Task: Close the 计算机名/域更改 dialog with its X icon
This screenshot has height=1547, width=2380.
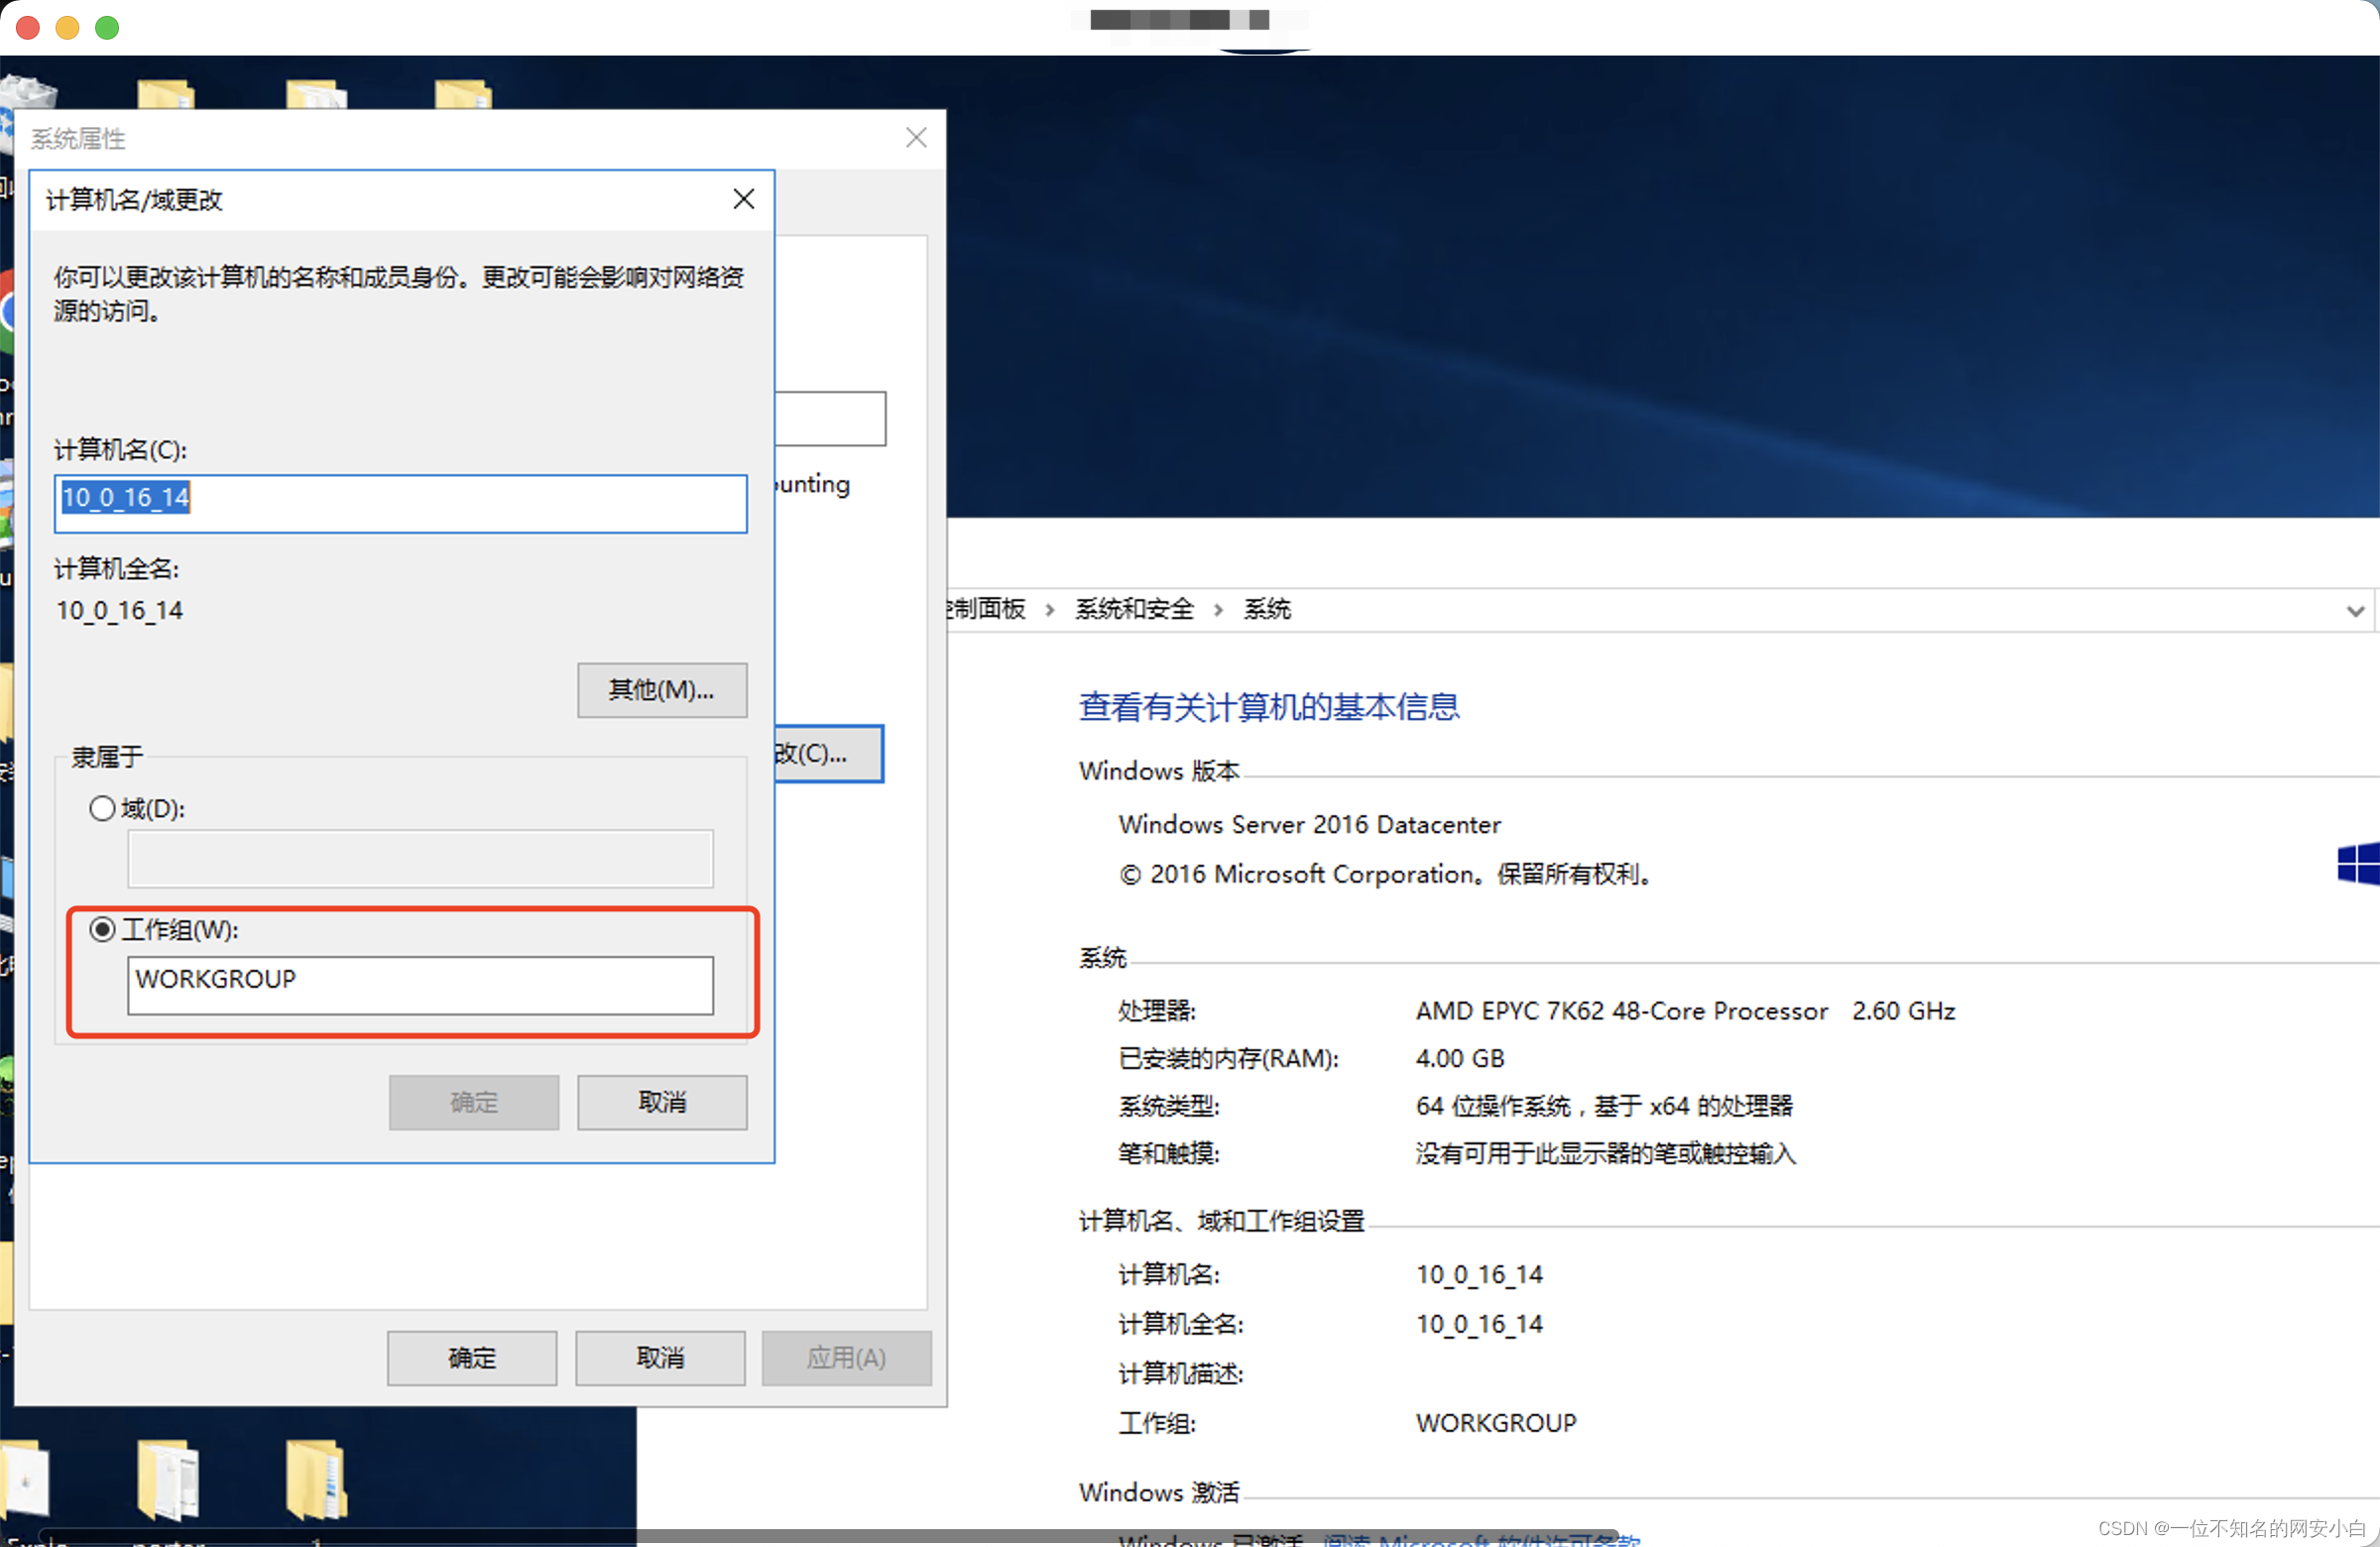Action: (x=743, y=199)
